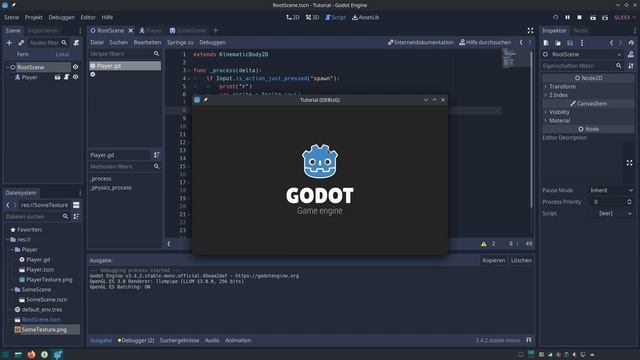Open the Szene menu
This screenshot has height=360, width=640.
[x=11, y=18]
